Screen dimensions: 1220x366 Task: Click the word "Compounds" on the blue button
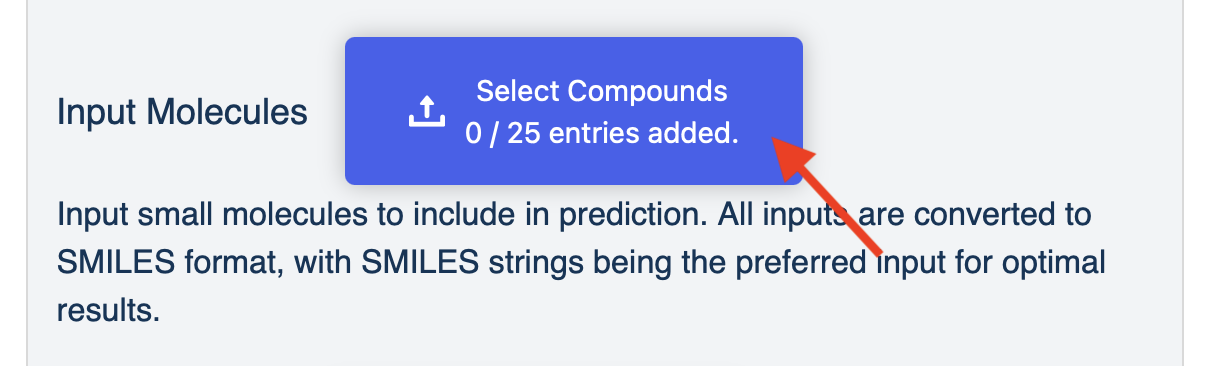pyautogui.click(x=649, y=91)
